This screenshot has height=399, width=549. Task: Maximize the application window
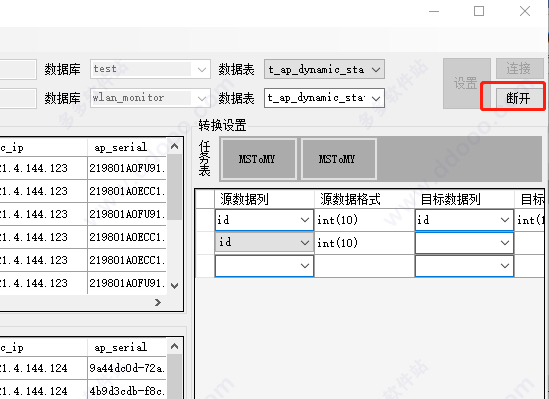(x=479, y=11)
